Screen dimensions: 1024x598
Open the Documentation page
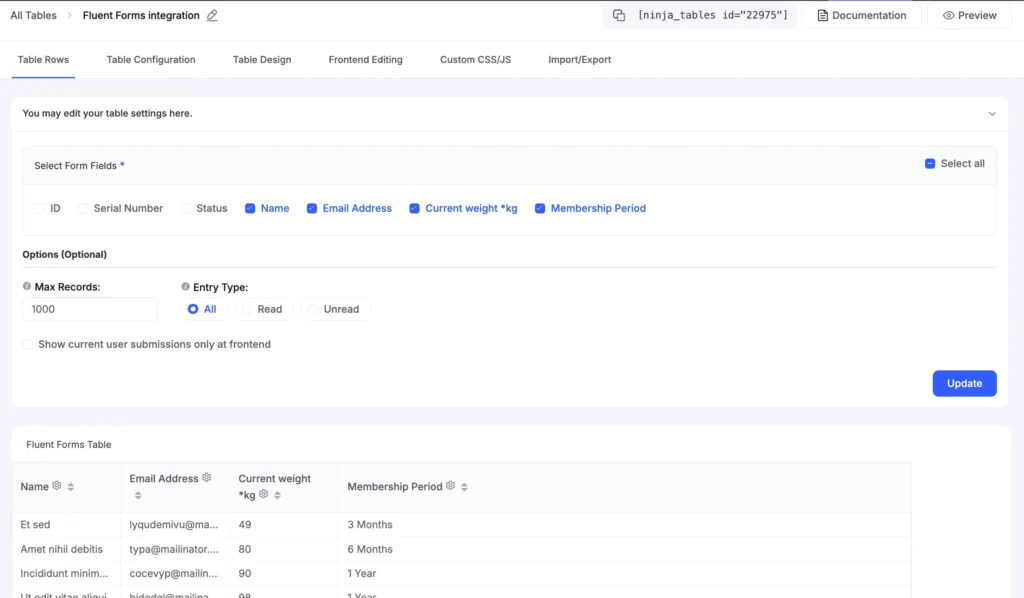click(x=860, y=15)
